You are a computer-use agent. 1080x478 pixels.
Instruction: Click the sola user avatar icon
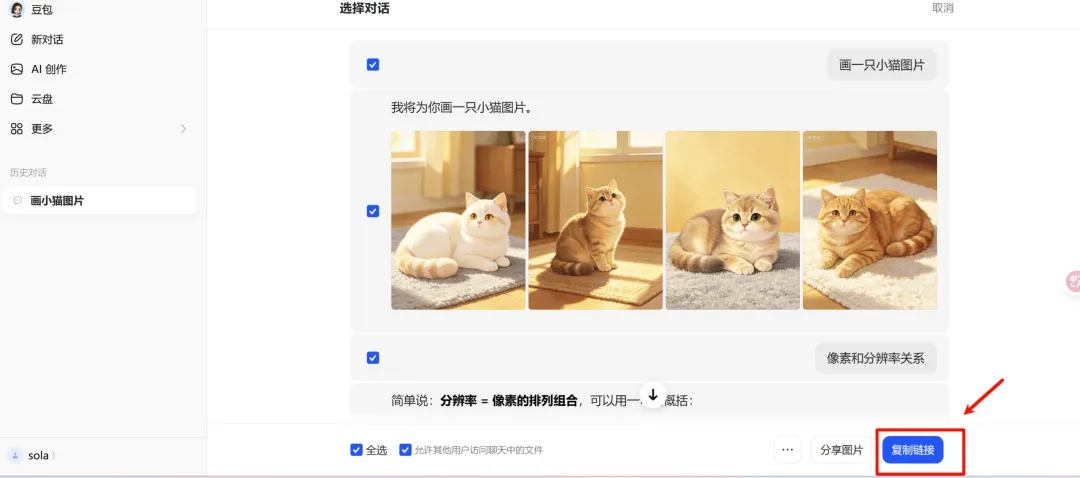coord(15,455)
